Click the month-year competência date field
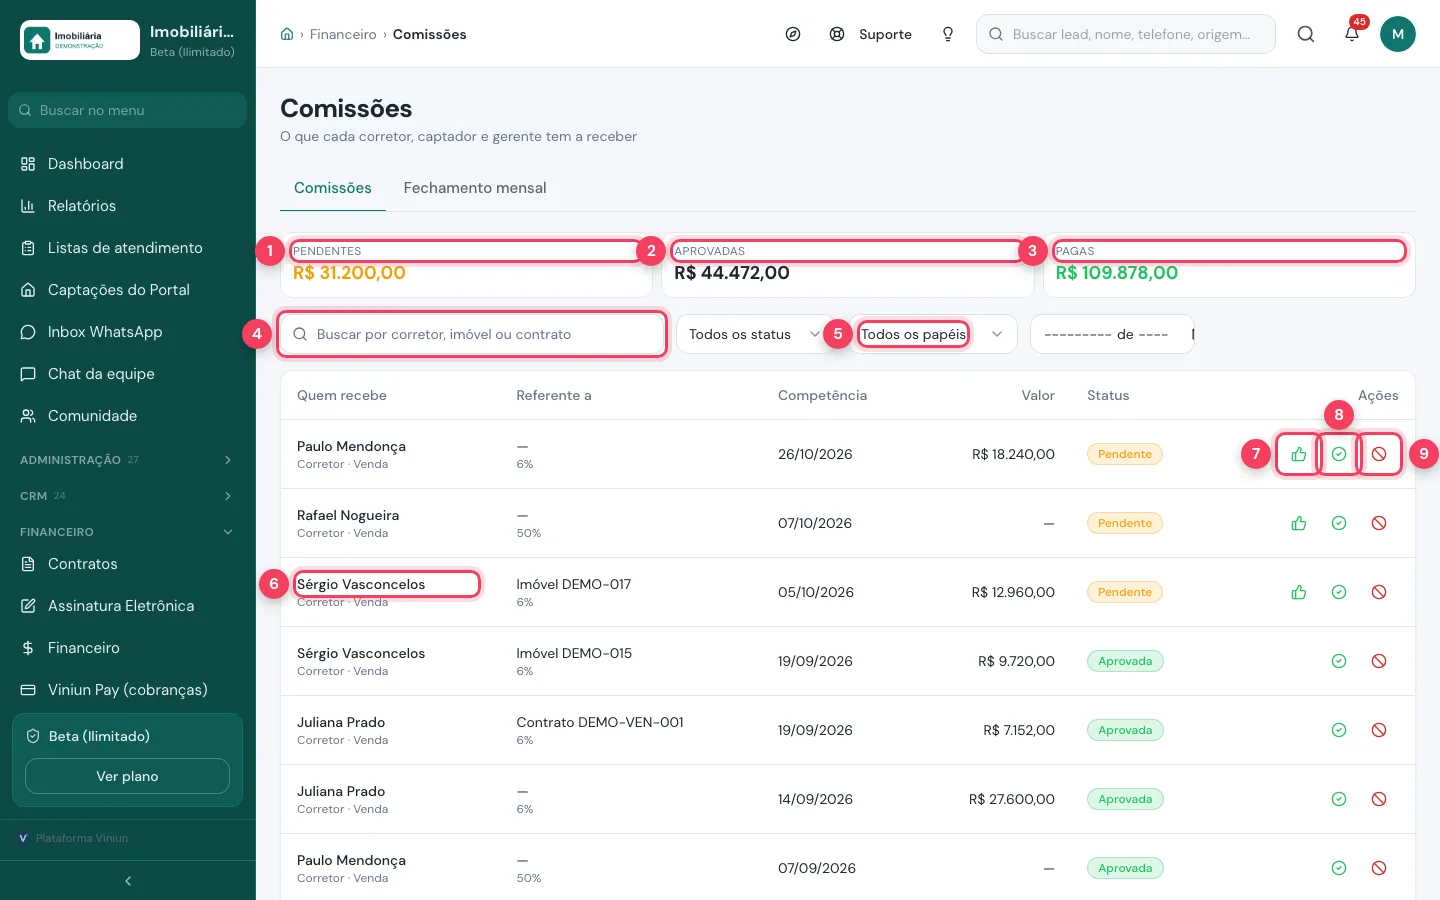Viewport: 1440px width, 900px height. (x=1112, y=334)
